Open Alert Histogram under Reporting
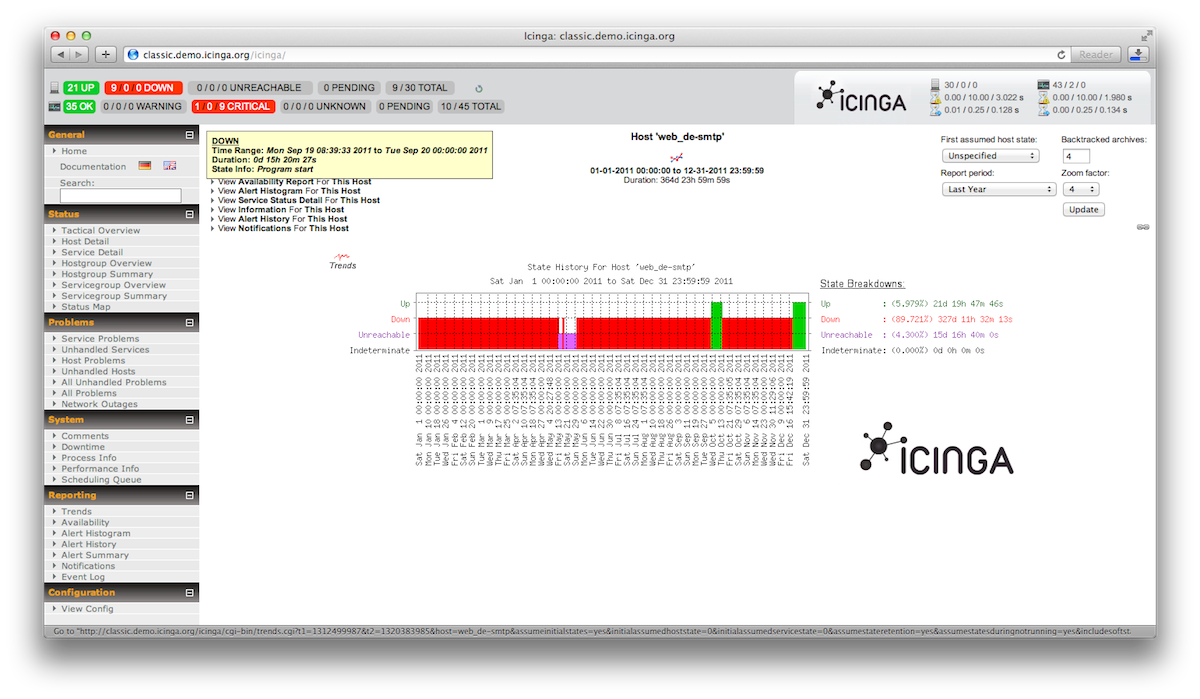Viewport: 1200px width, 699px height. coord(95,533)
